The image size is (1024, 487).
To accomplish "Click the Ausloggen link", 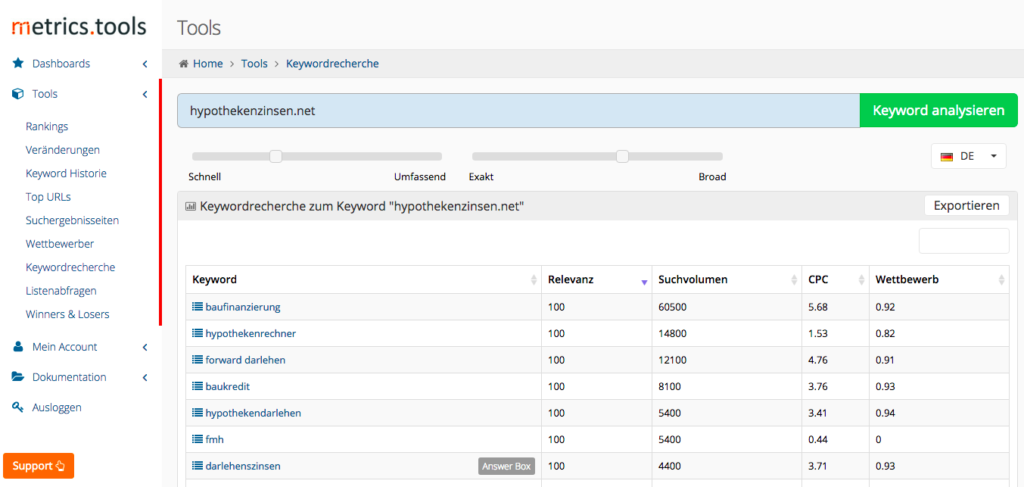I will point(57,407).
